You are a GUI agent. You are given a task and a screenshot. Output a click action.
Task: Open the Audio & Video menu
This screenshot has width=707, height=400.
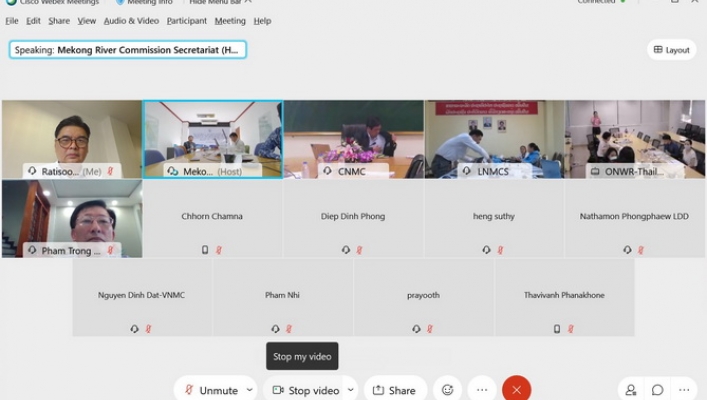(131, 21)
